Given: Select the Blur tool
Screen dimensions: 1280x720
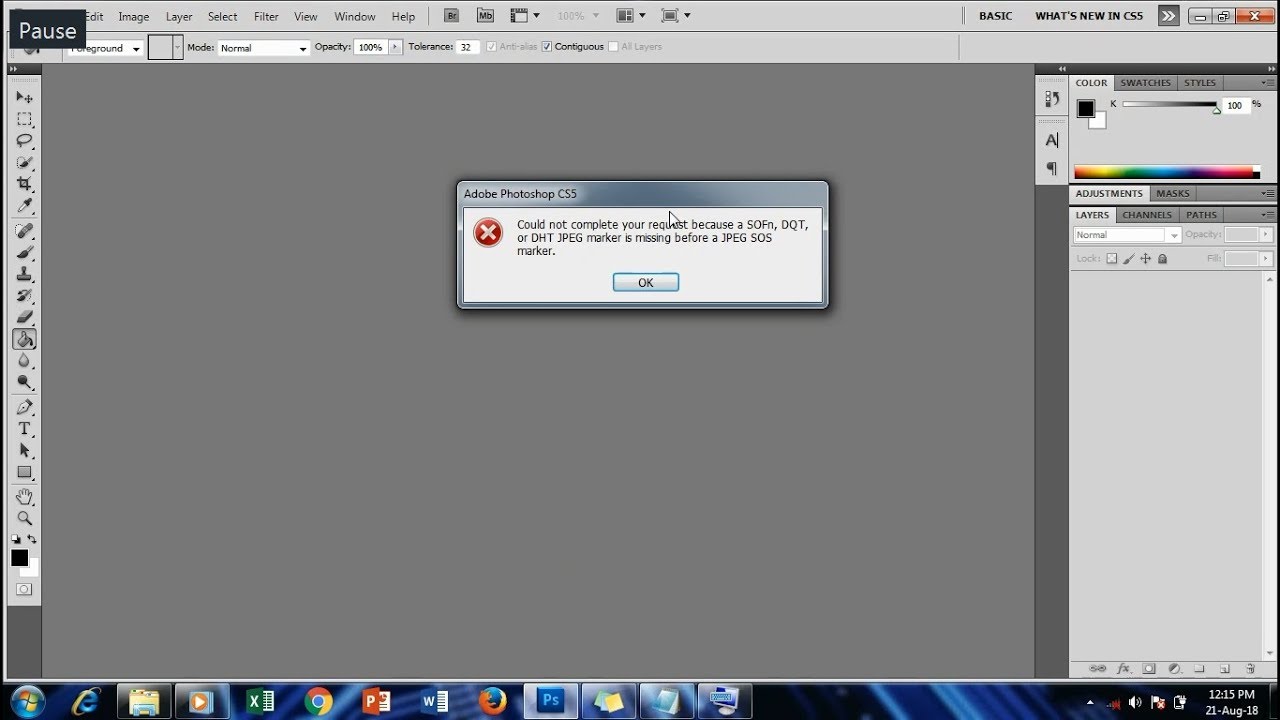Looking at the screenshot, I should (25, 361).
